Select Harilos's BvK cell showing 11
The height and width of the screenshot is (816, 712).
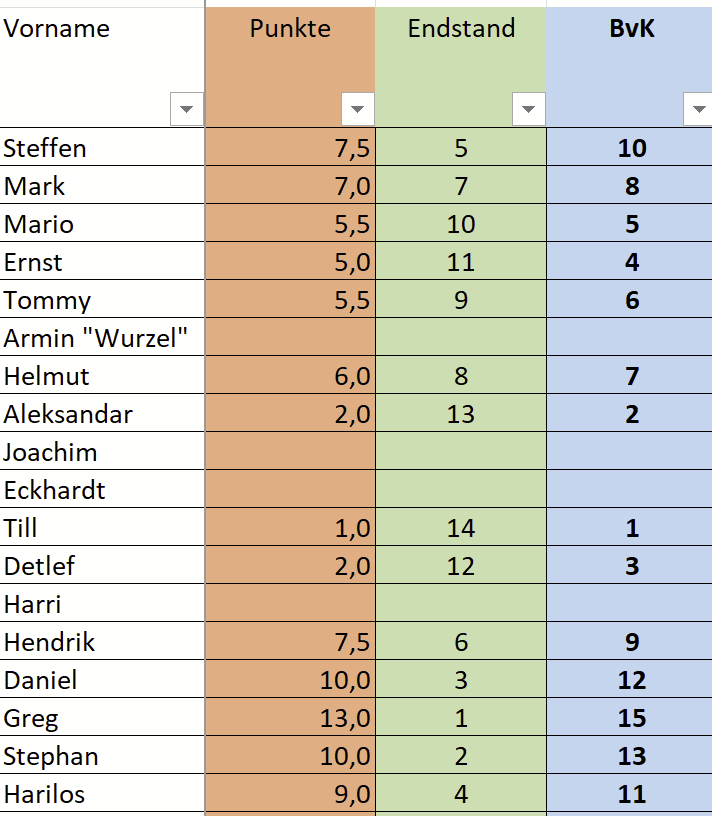pyautogui.click(x=631, y=795)
